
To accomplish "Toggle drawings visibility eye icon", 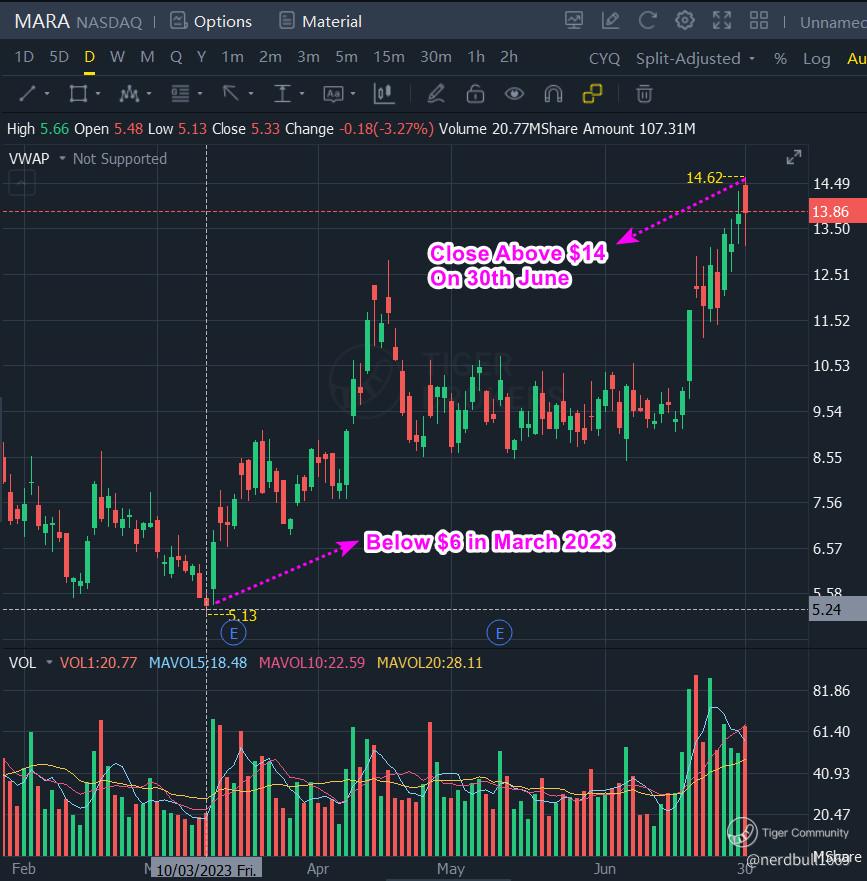I will click(514, 93).
